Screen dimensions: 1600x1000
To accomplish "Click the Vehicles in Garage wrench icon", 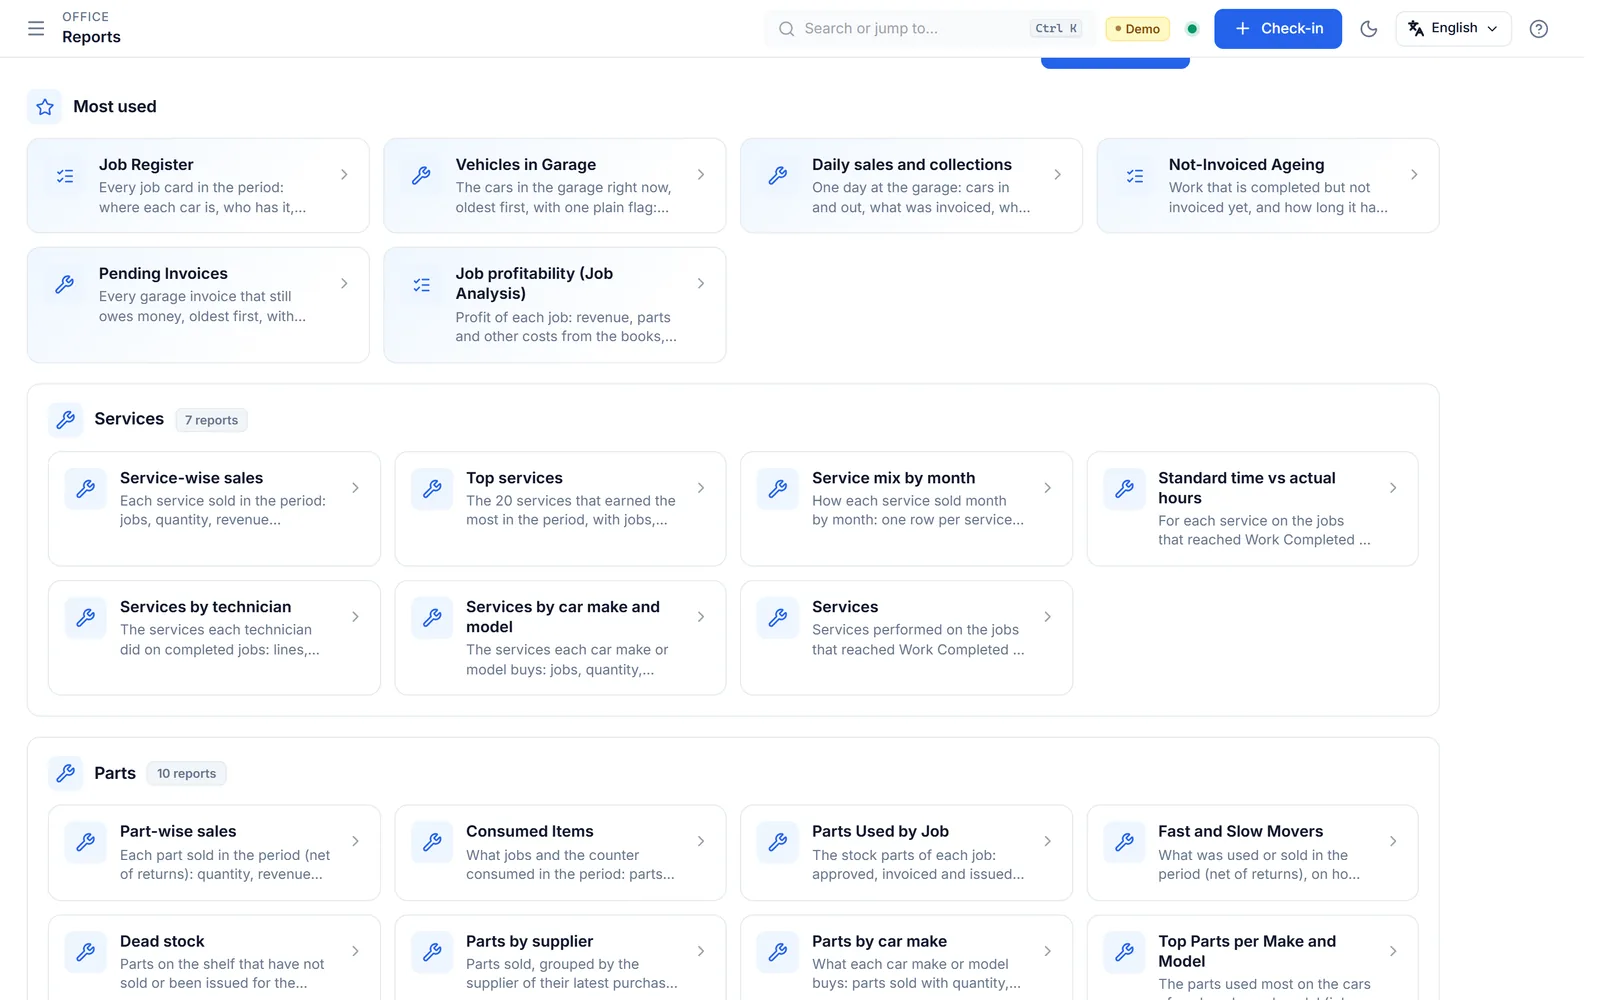I will click(421, 176).
